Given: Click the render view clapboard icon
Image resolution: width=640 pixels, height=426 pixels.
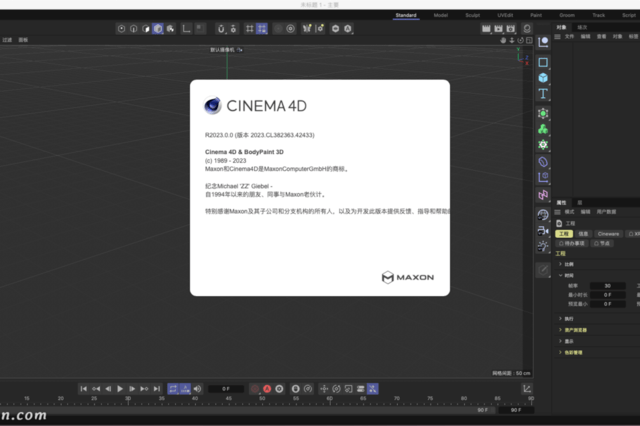Looking at the screenshot, I should click(x=486, y=29).
